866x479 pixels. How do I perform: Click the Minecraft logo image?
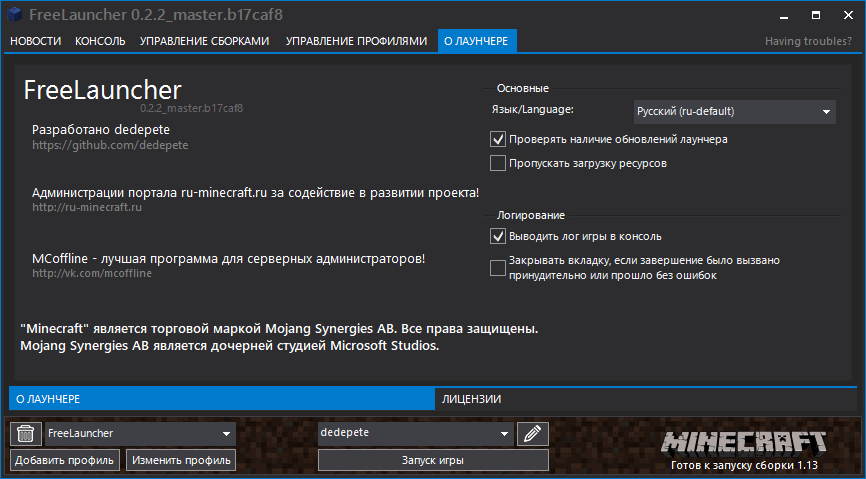click(745, 442)
